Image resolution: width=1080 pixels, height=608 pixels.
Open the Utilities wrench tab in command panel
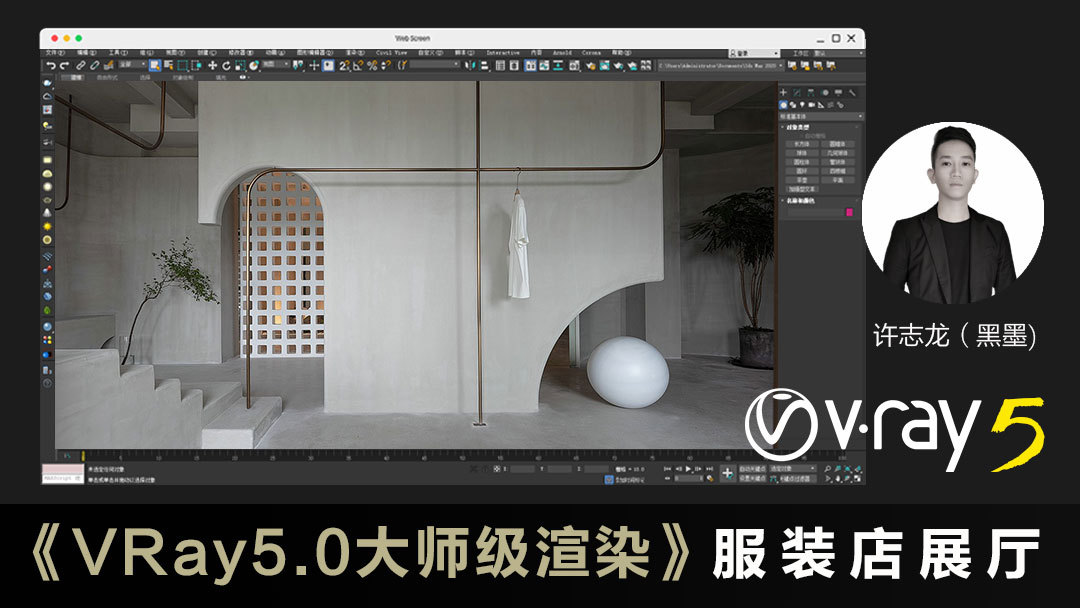click(x=852, y=92)
